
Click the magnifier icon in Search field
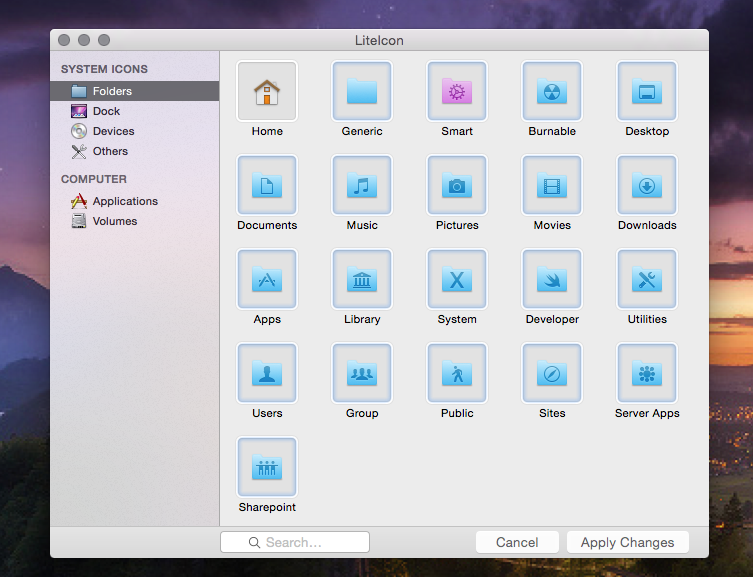254,542
